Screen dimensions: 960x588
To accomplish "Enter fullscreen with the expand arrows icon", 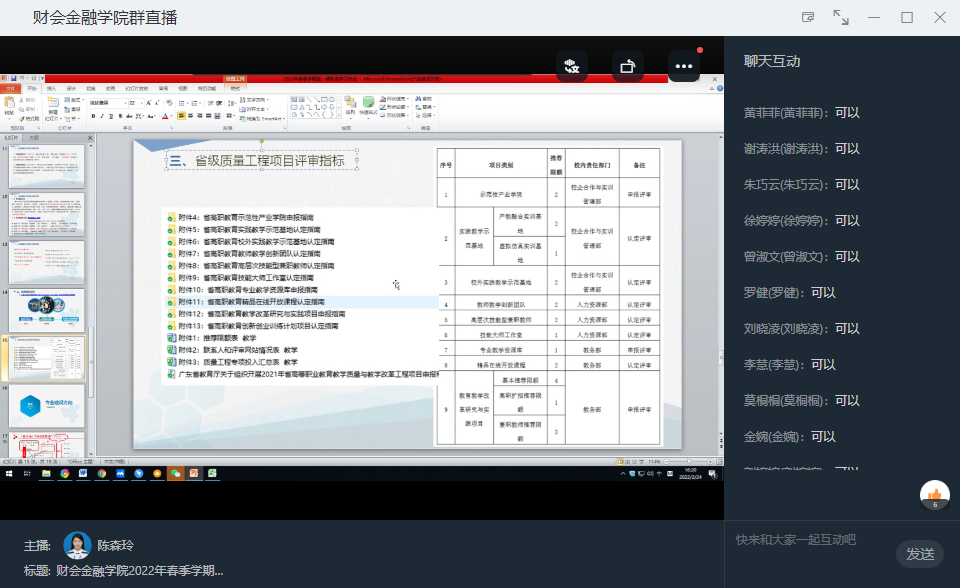I will coord(841,17).
